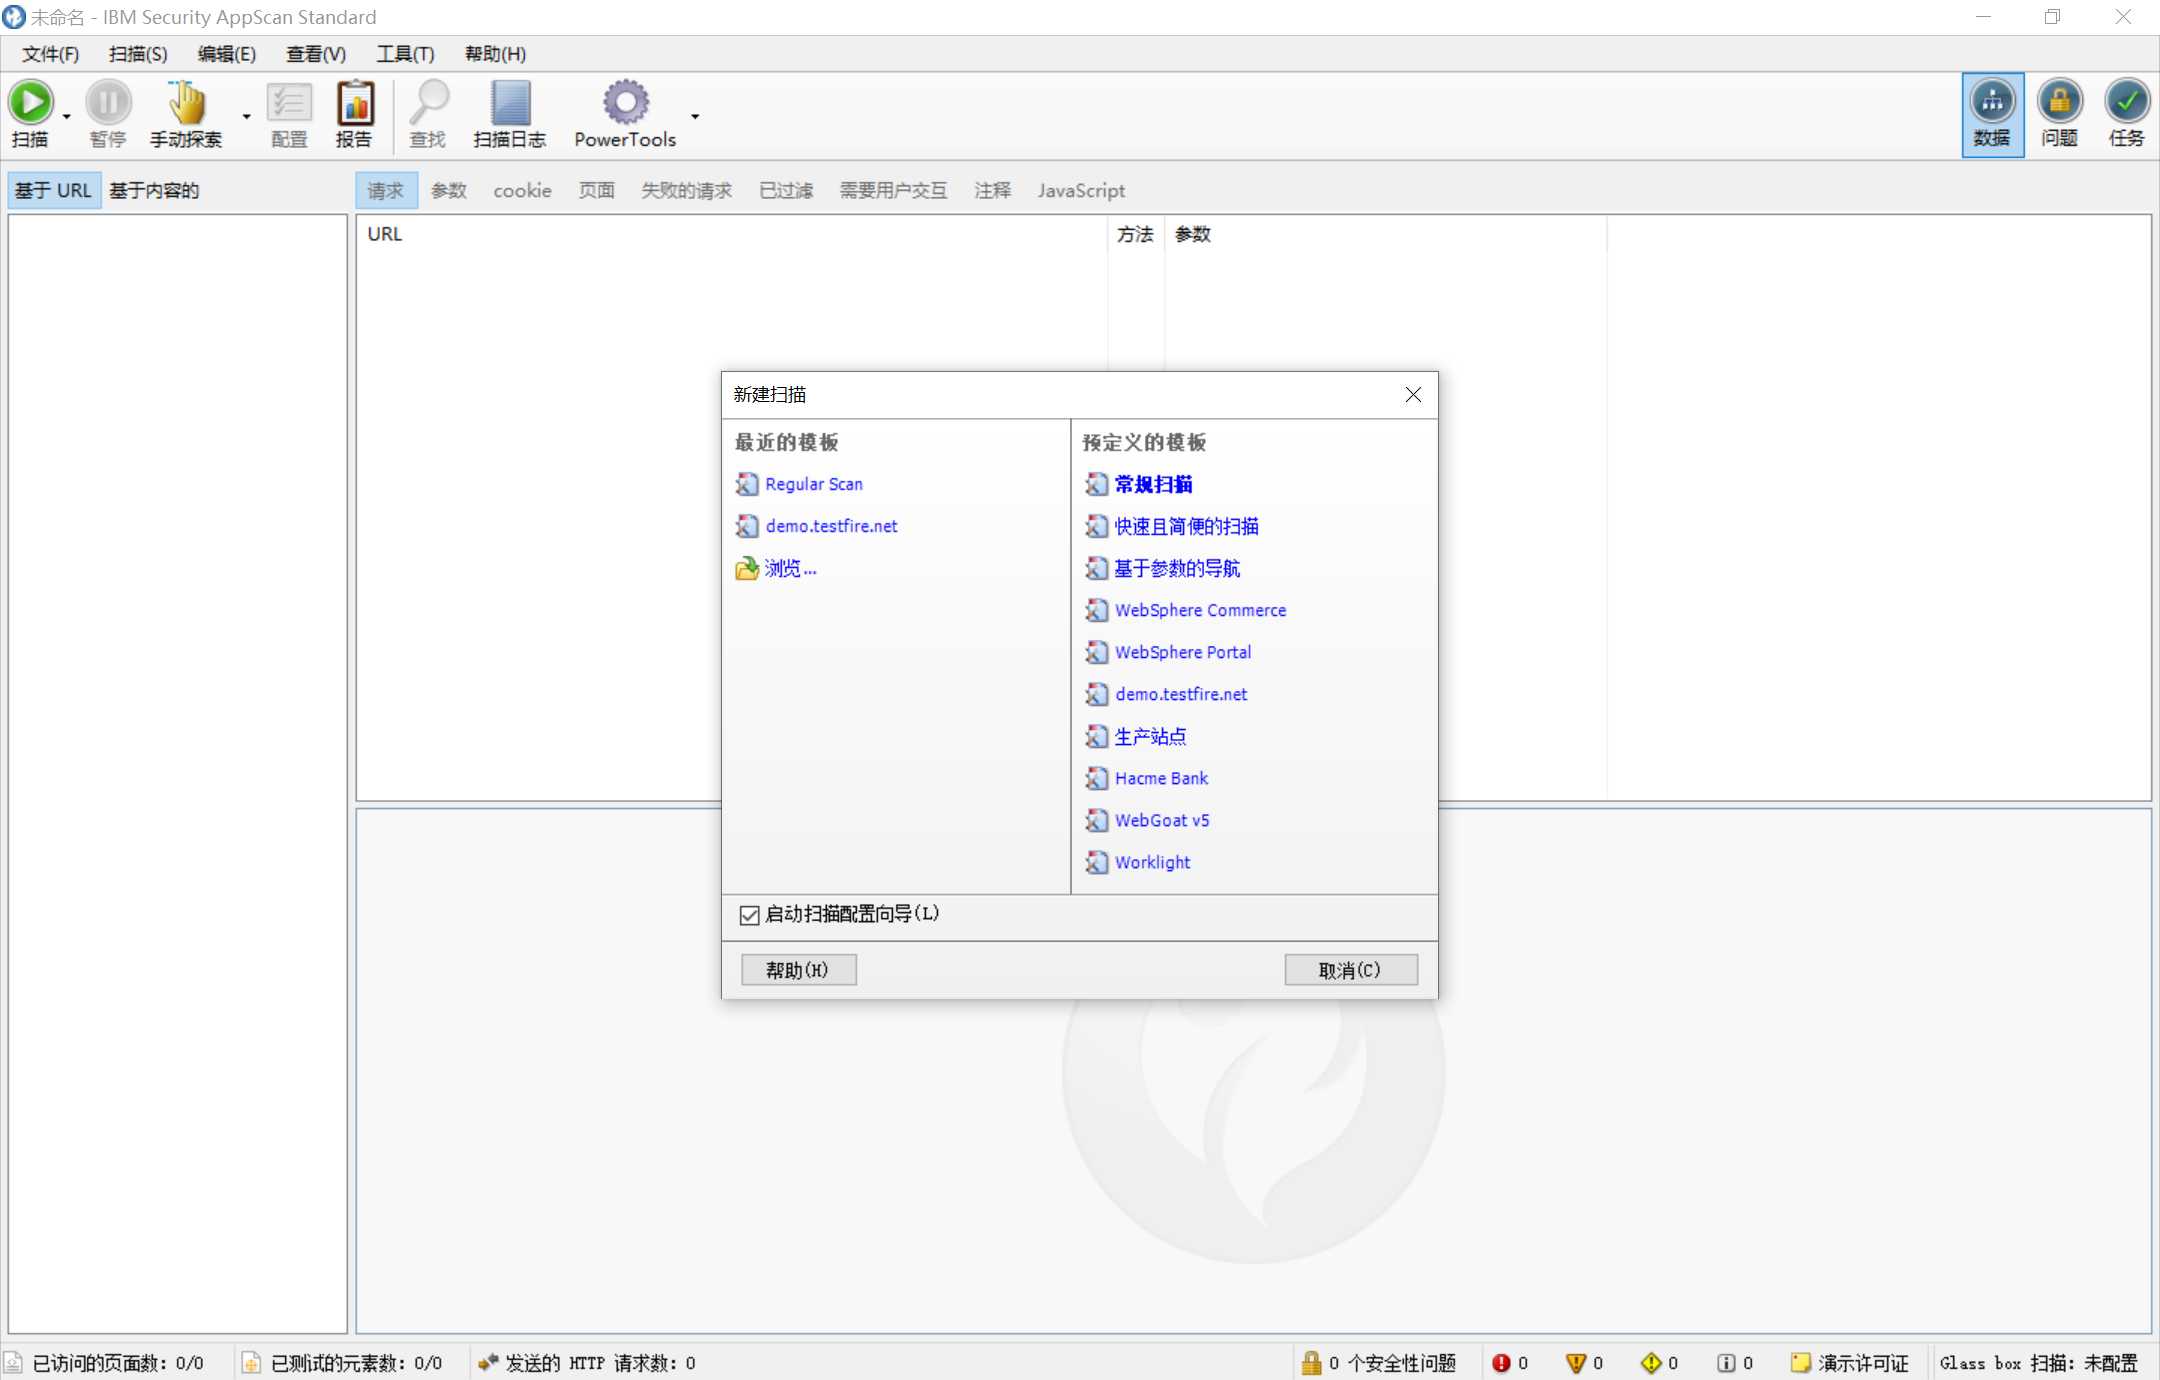Open the 编辑(E) menu

pyautogui.click(x=226, y=54)
